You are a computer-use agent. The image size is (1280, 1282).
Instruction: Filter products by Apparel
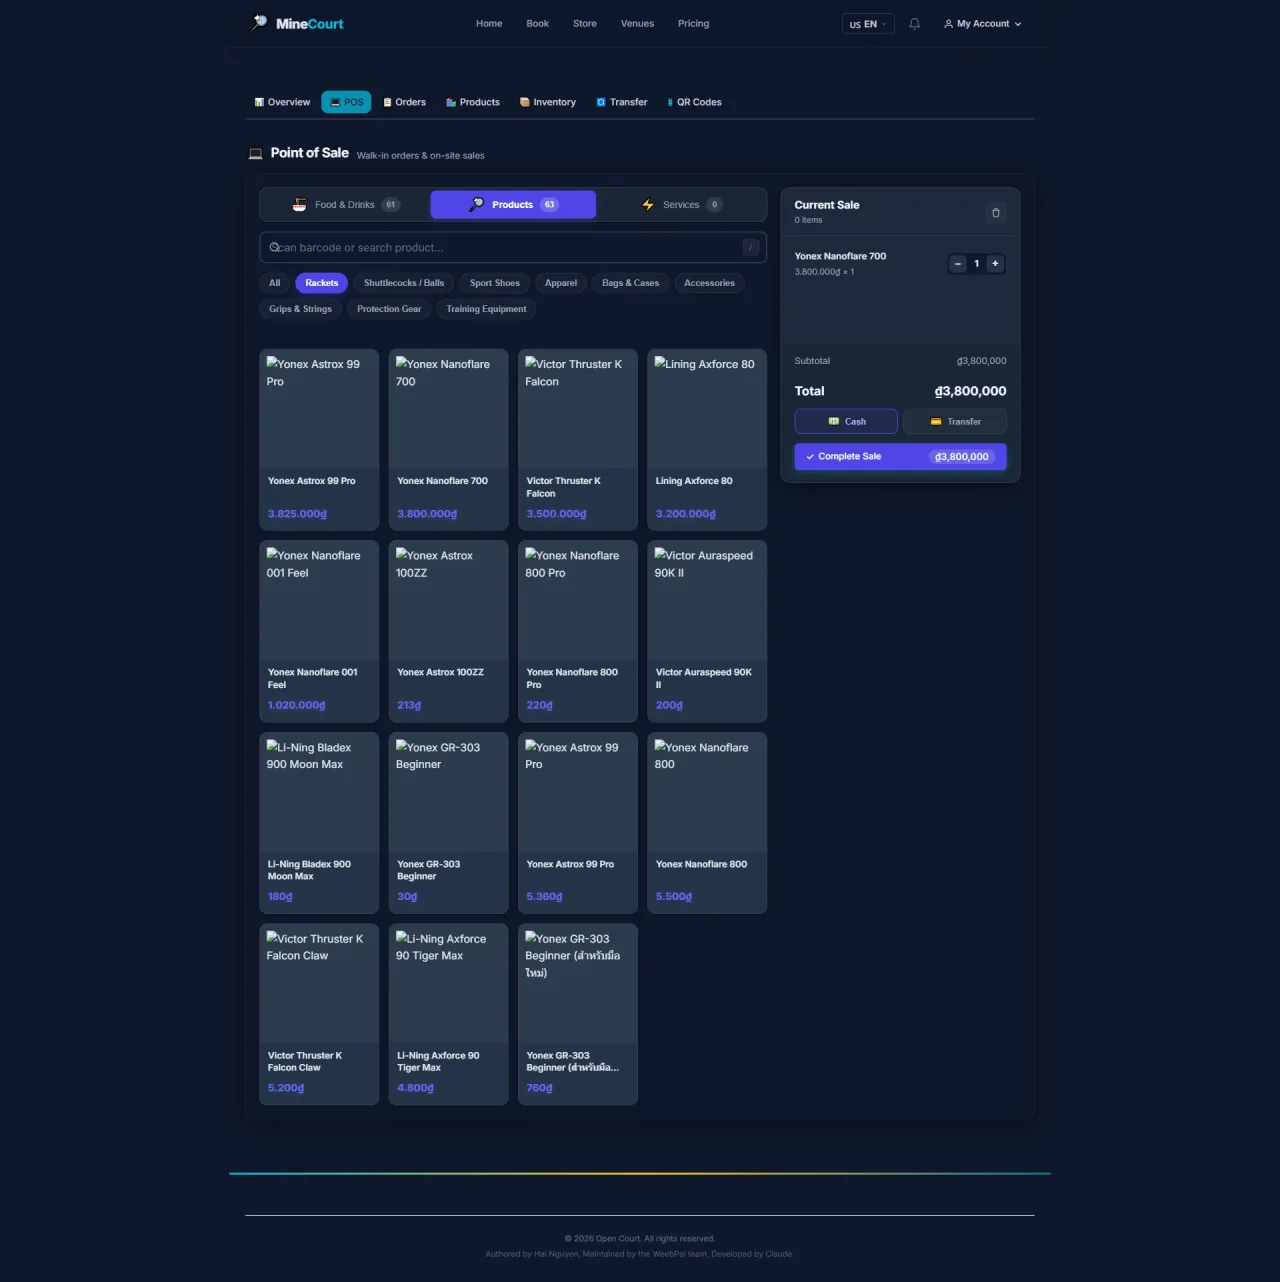coord(561,283)
